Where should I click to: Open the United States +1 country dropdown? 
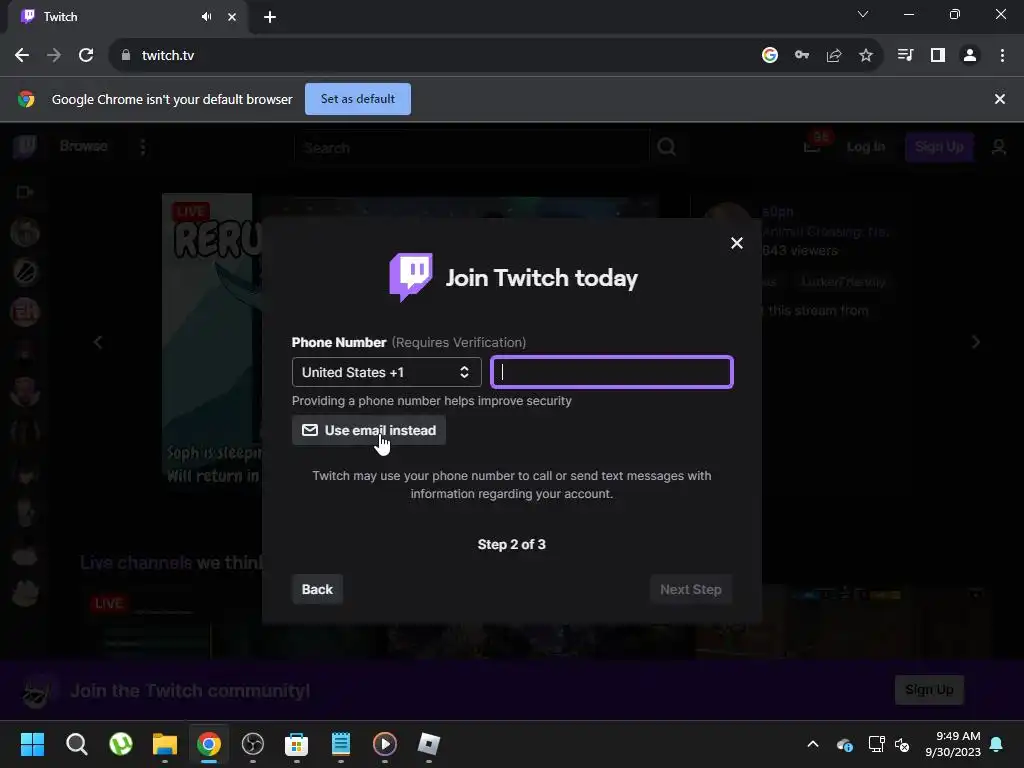387,372
